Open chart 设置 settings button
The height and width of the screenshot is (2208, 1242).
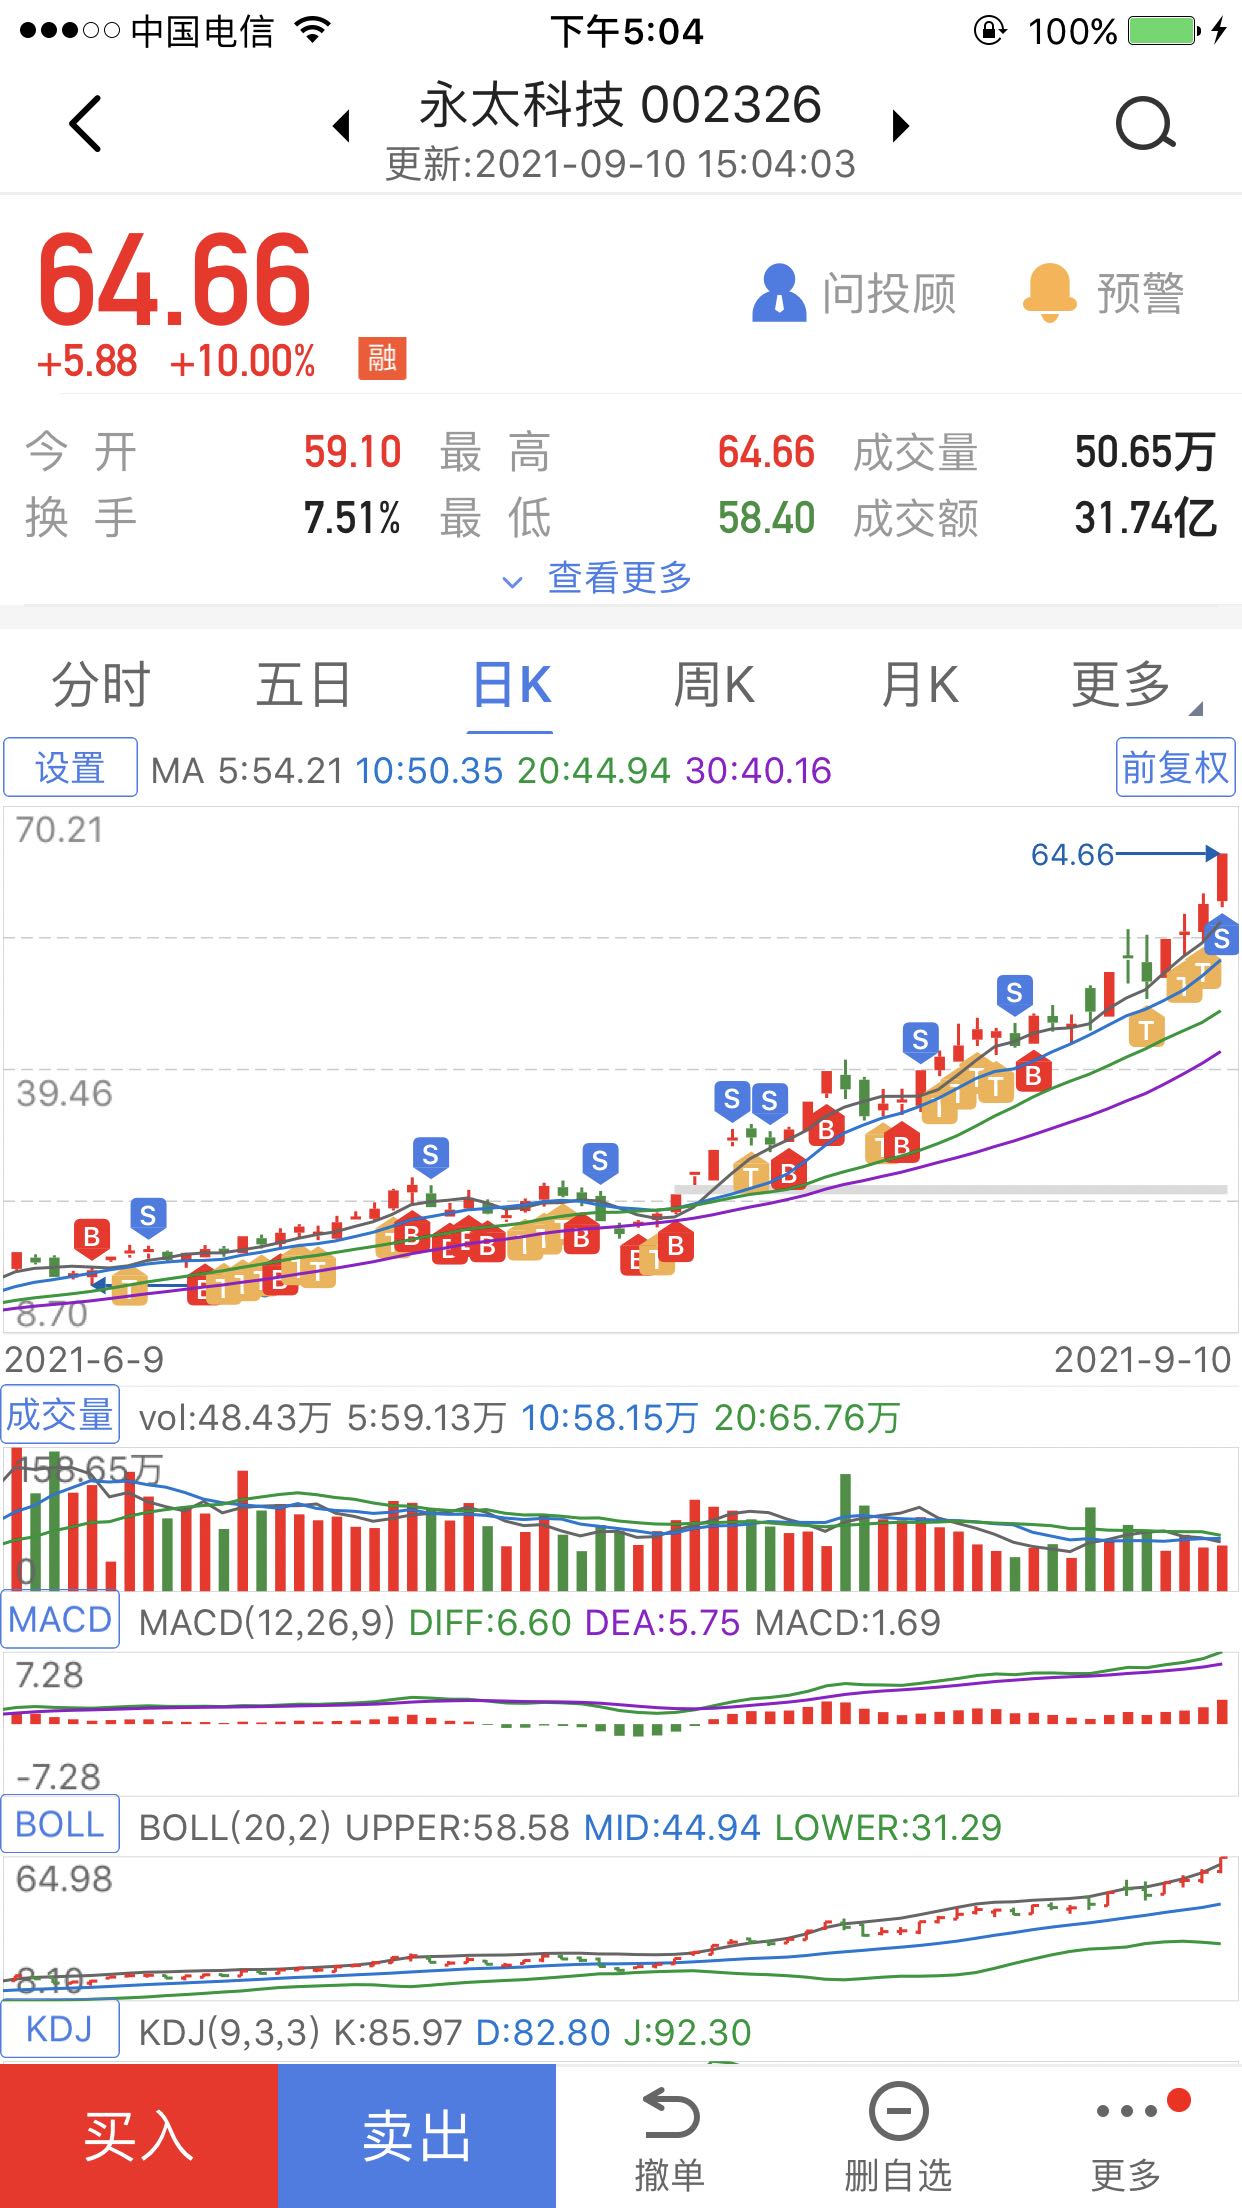coord(70,767)
